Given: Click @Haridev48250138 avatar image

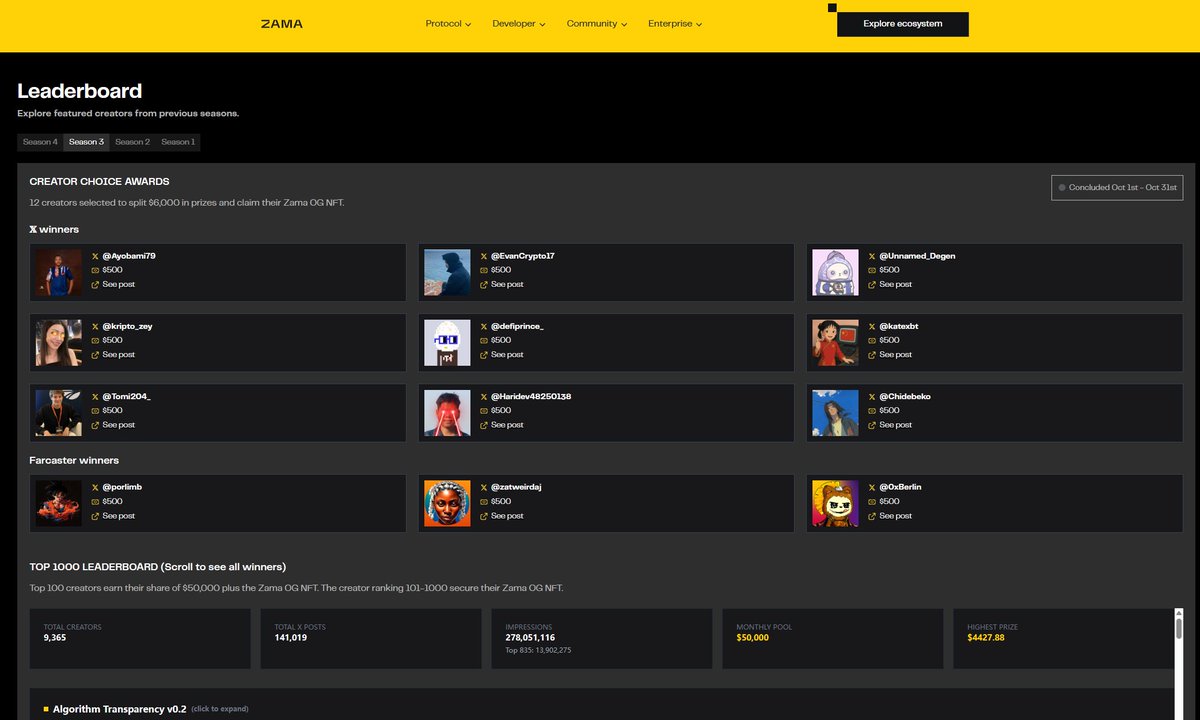Looking at the screenshot, I should click(447, 413).
